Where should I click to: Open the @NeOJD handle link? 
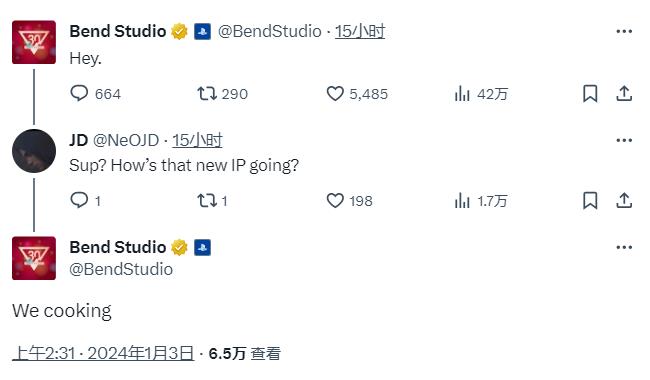(x=126, y=140)
